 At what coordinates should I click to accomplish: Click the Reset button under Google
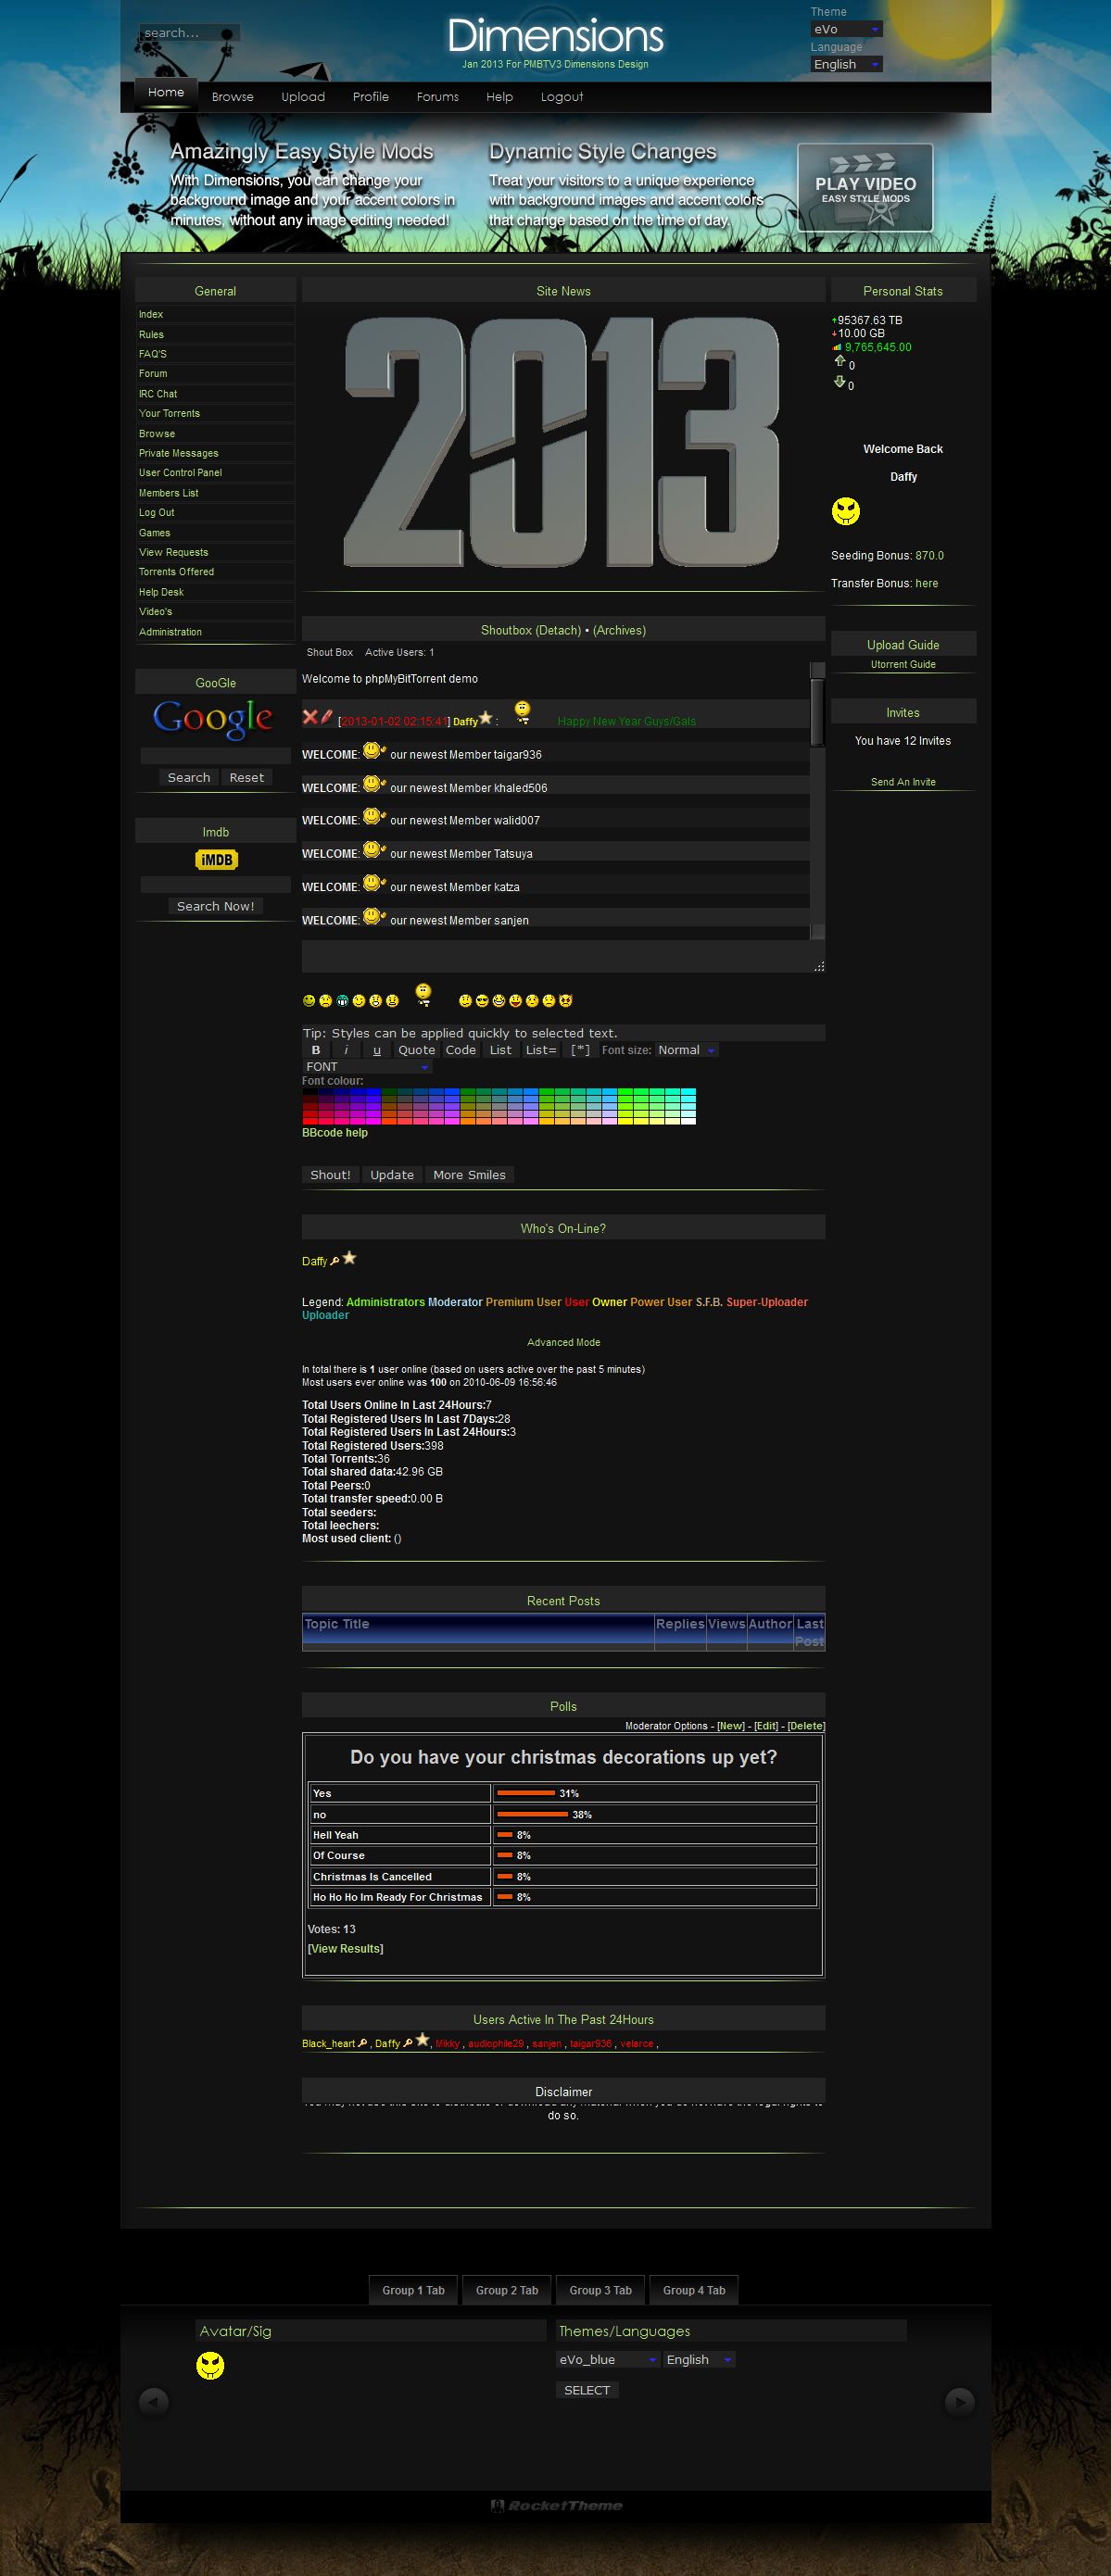point(246,777)
